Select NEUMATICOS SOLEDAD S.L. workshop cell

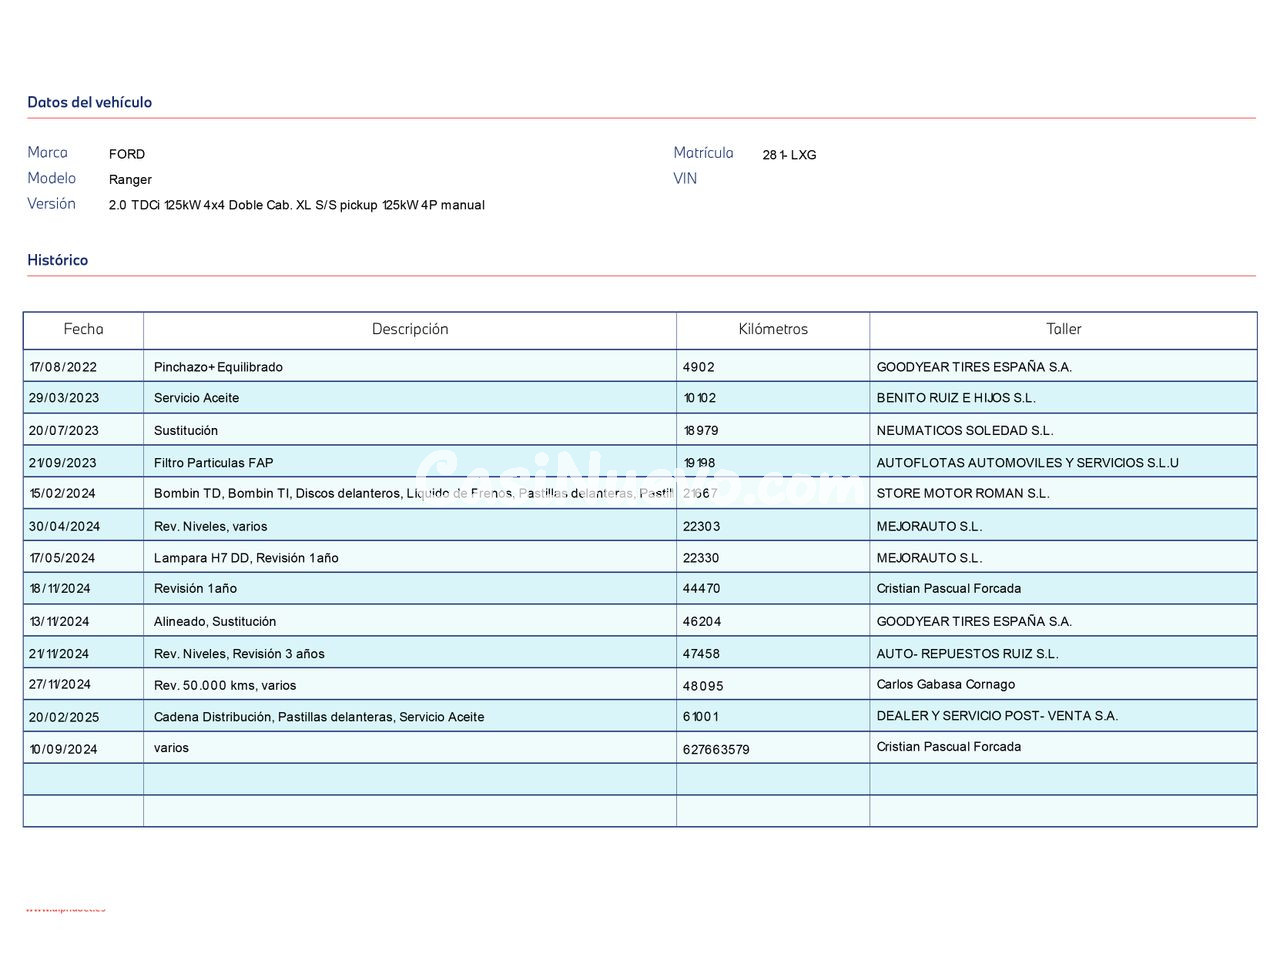tap(964, 431)
